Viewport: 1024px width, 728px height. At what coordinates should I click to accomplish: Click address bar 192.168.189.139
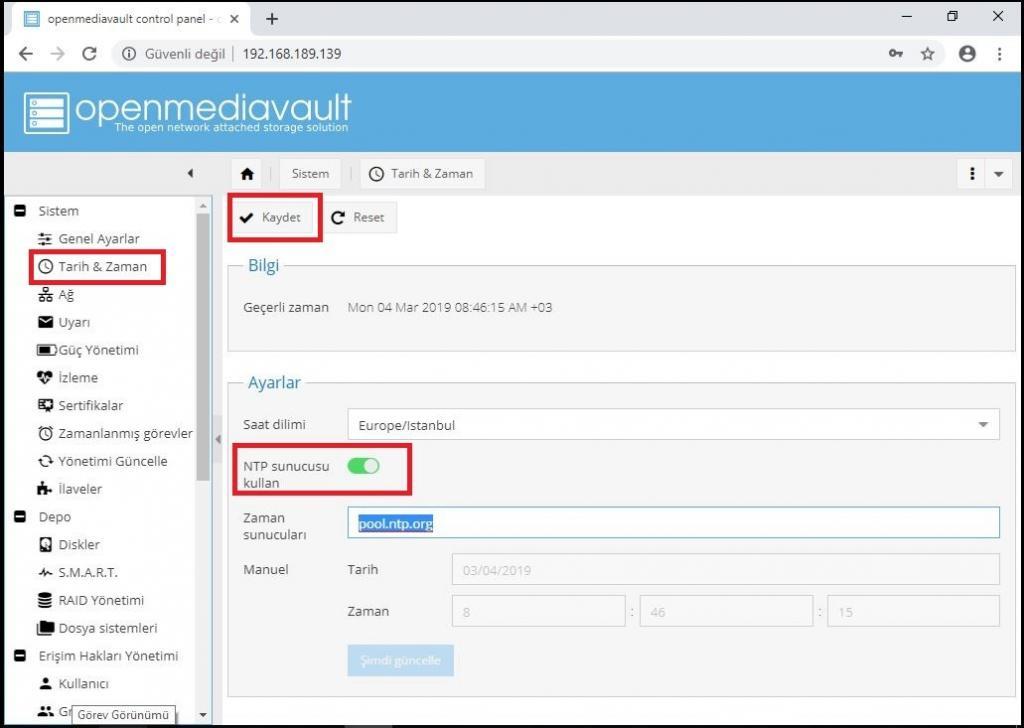(292, 54)
